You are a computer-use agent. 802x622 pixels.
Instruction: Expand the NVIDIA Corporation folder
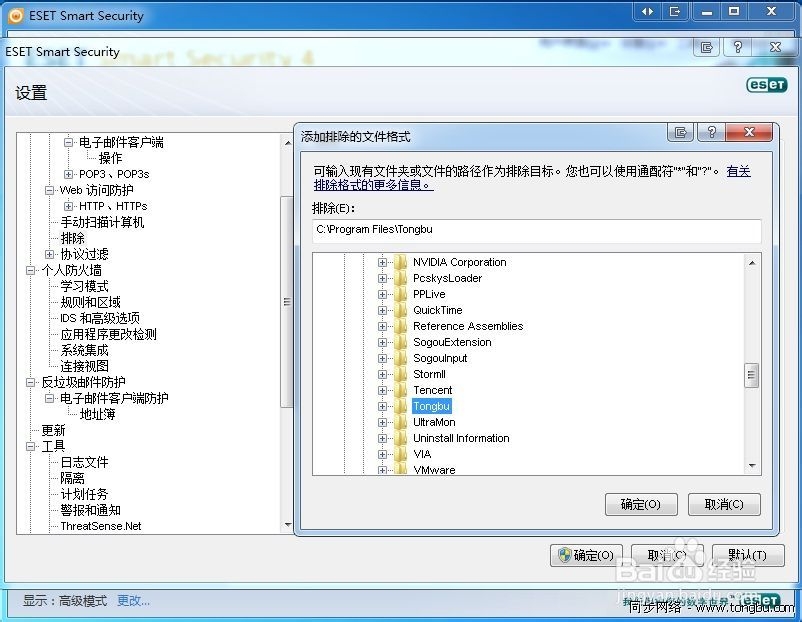coord(382,262)
